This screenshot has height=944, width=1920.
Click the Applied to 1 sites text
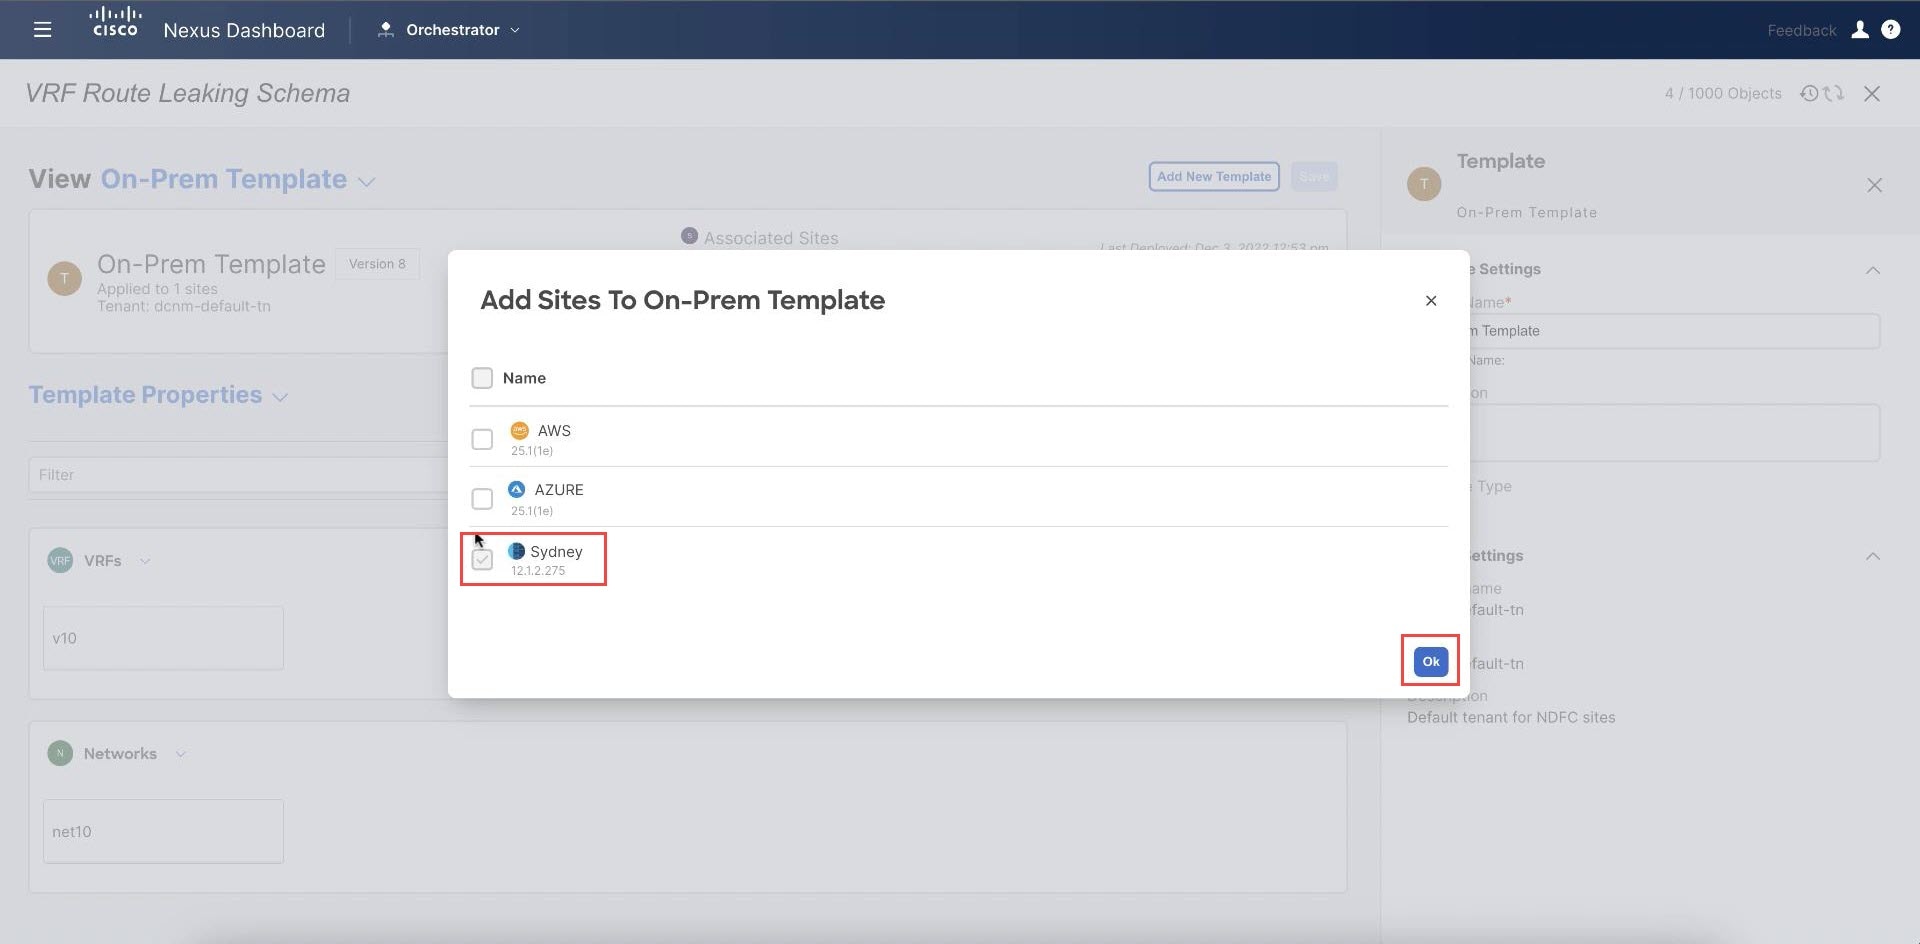pyautogui.click(x=157, y=289)
